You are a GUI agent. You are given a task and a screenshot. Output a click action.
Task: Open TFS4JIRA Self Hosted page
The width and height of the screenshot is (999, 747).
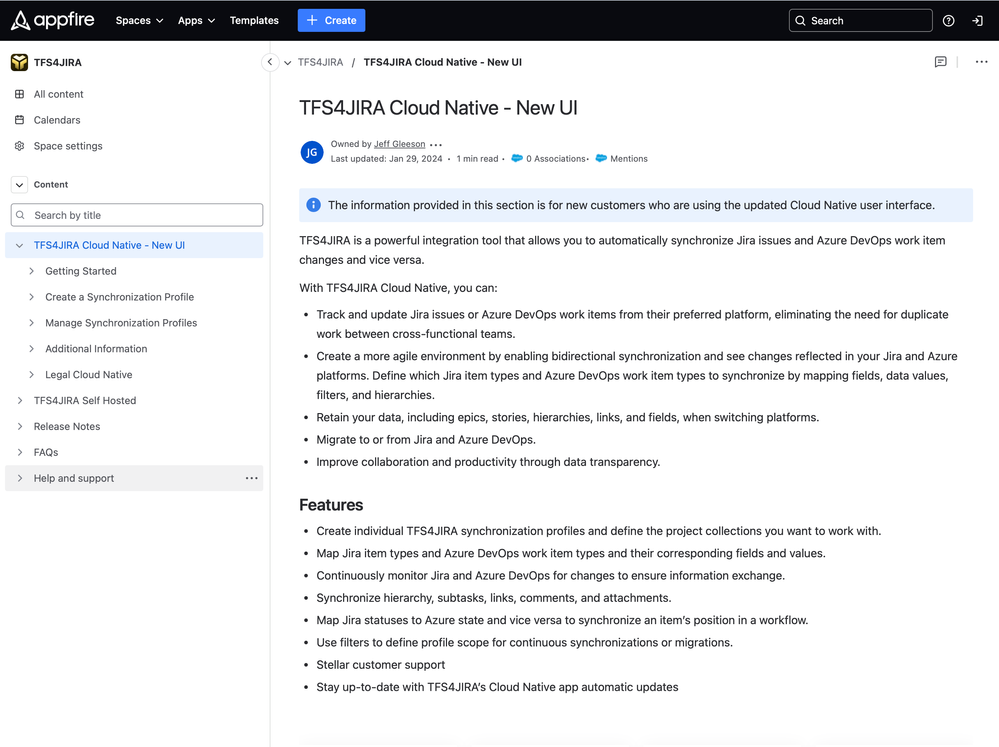coord(85,400)
